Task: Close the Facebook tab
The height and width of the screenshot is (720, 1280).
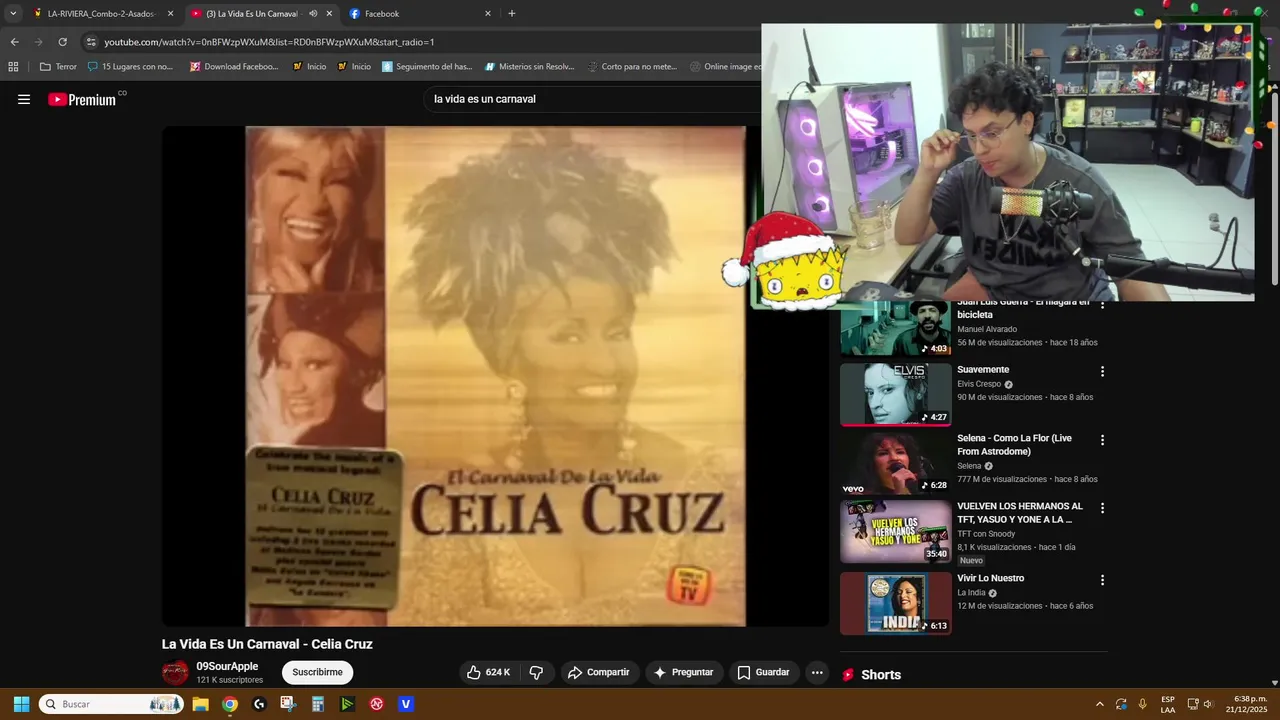Action: tap(488, 14)
